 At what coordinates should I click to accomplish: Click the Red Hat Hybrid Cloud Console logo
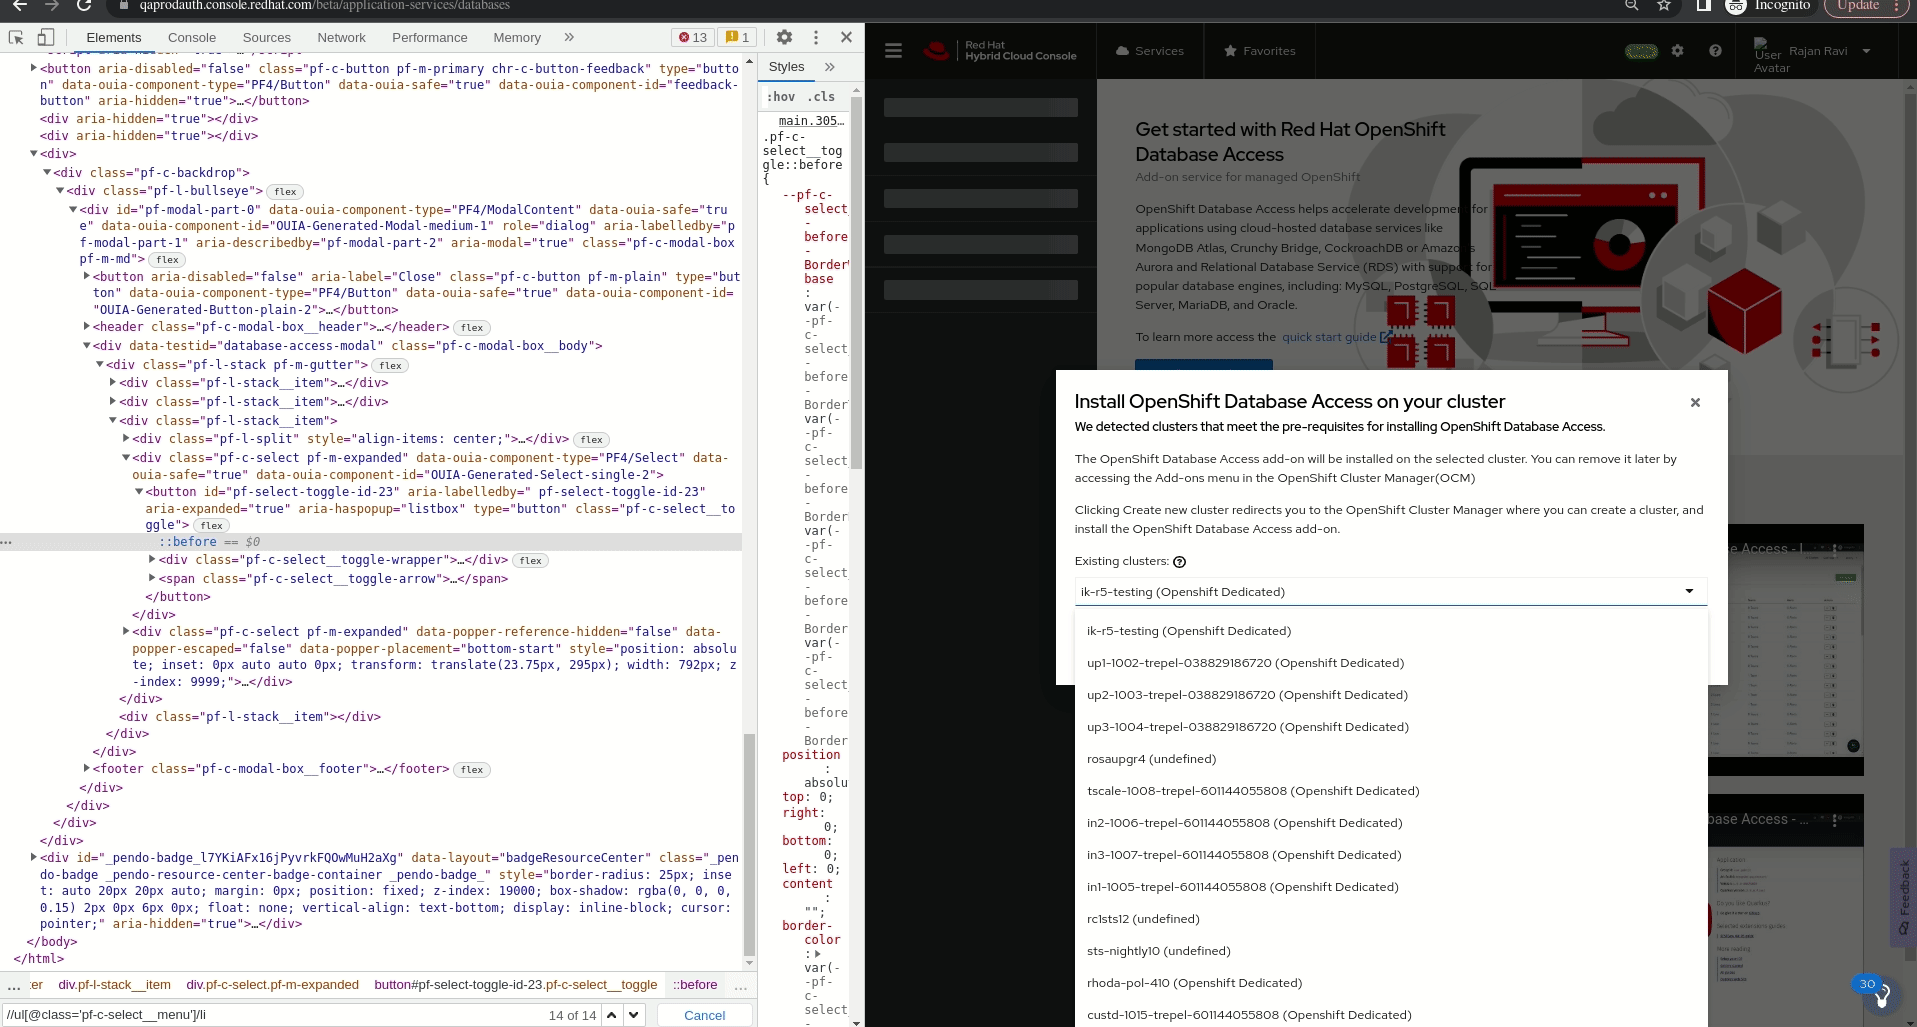1000,51
